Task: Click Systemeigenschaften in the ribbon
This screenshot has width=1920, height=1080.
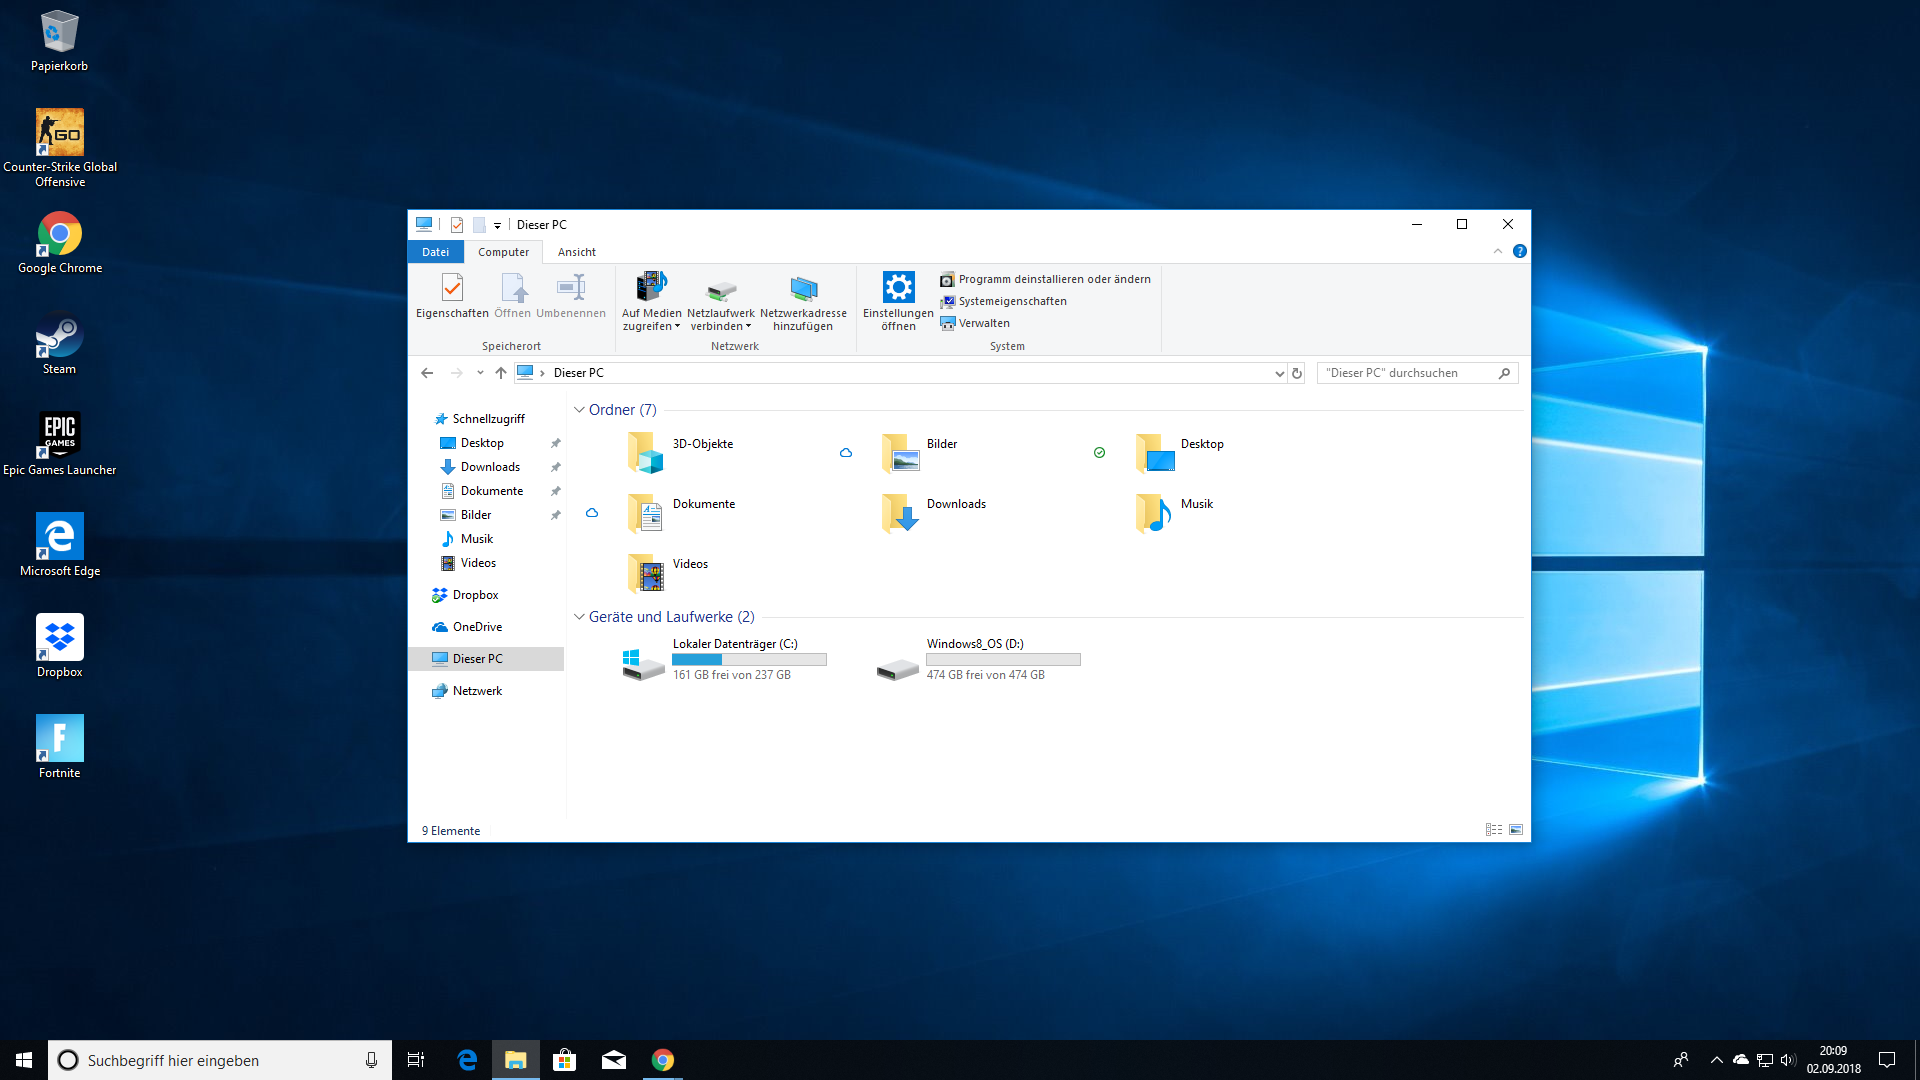Action: pyautogui.click(x=1012, y=301)
